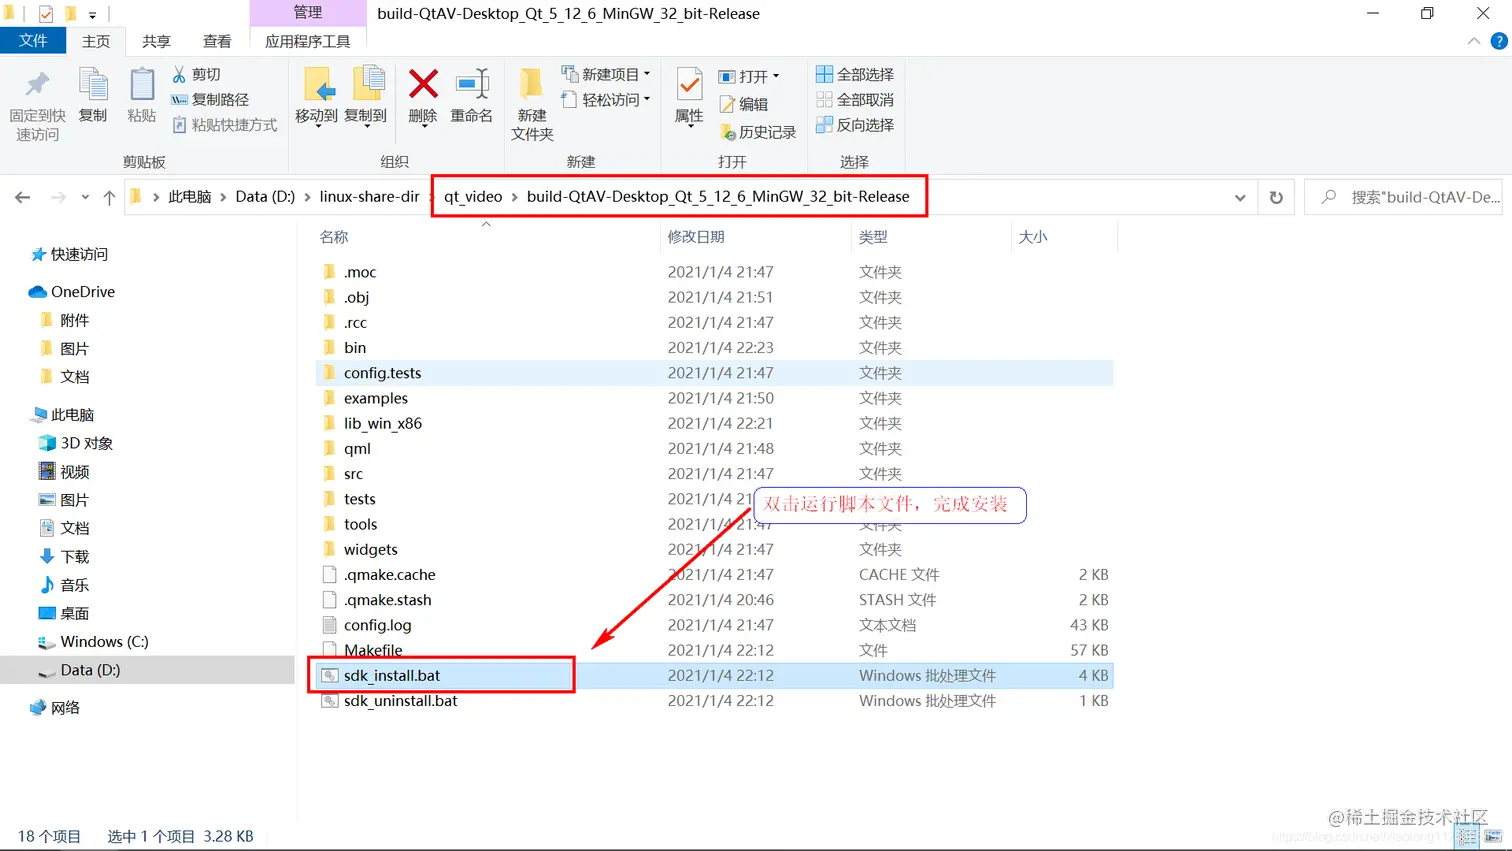Select OneDrive in the navigation pane
Viewport: 1512px width, 851px height.
point(72,292)
